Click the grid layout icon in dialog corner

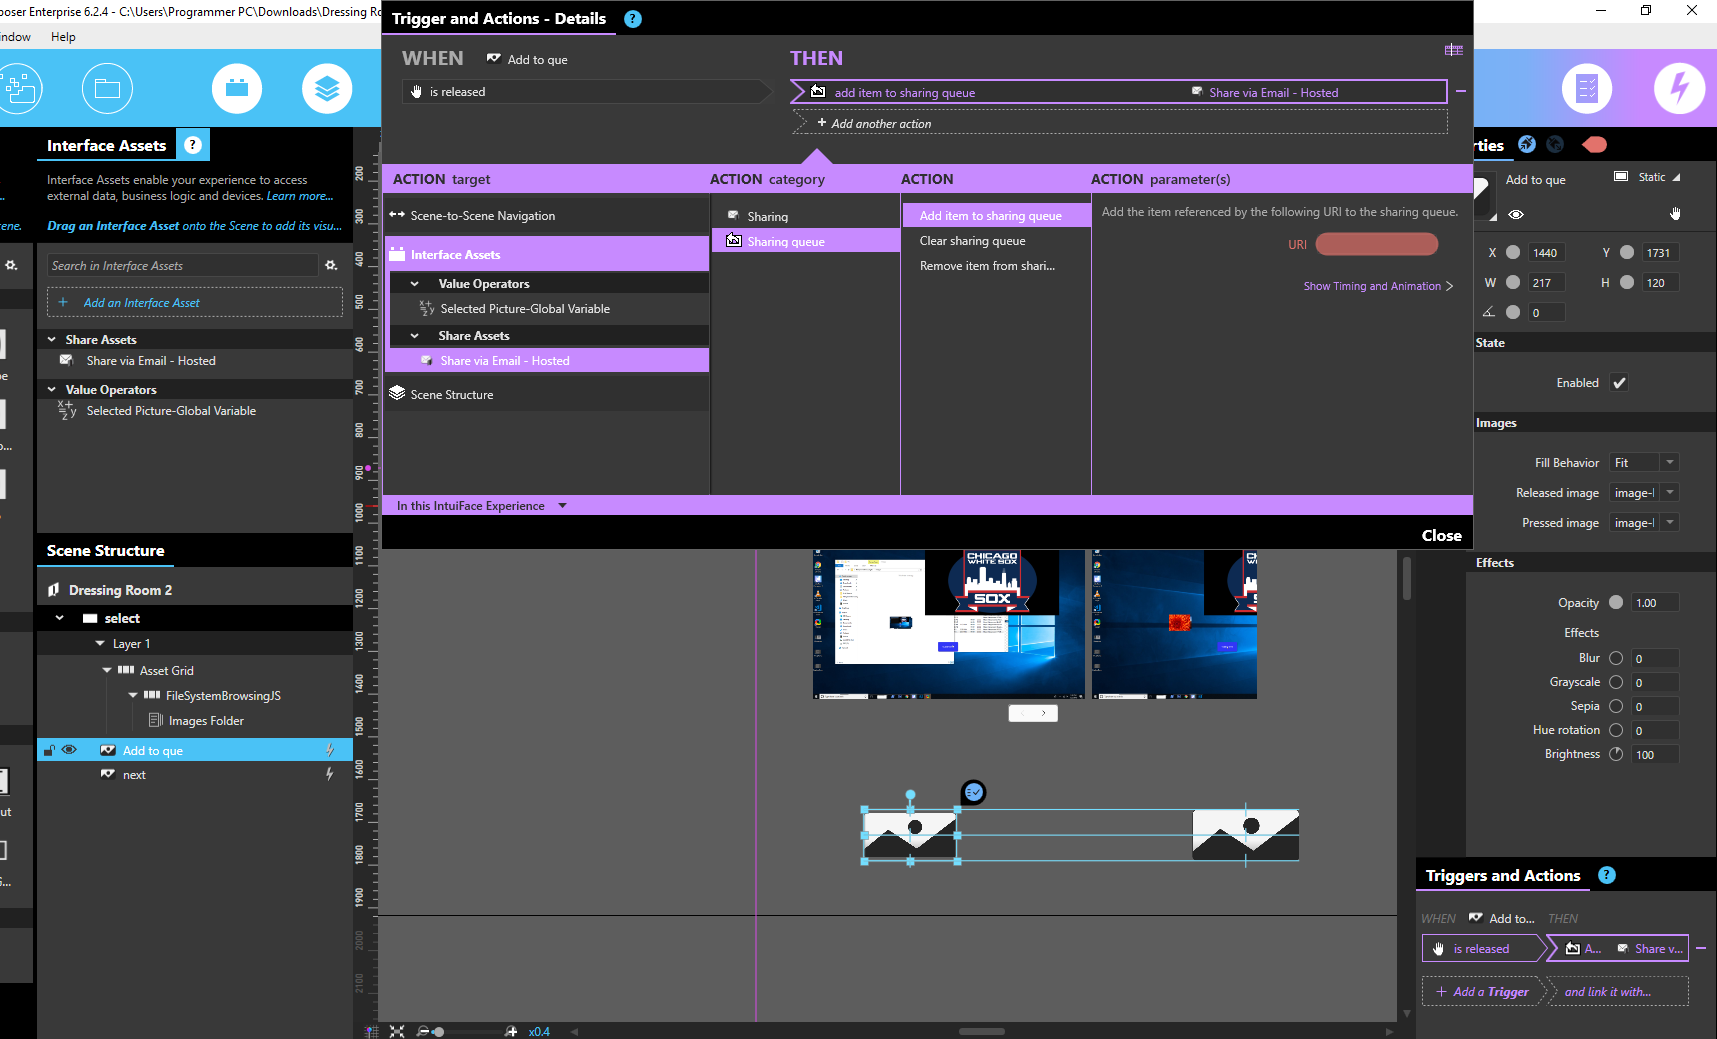point(1453,50)
